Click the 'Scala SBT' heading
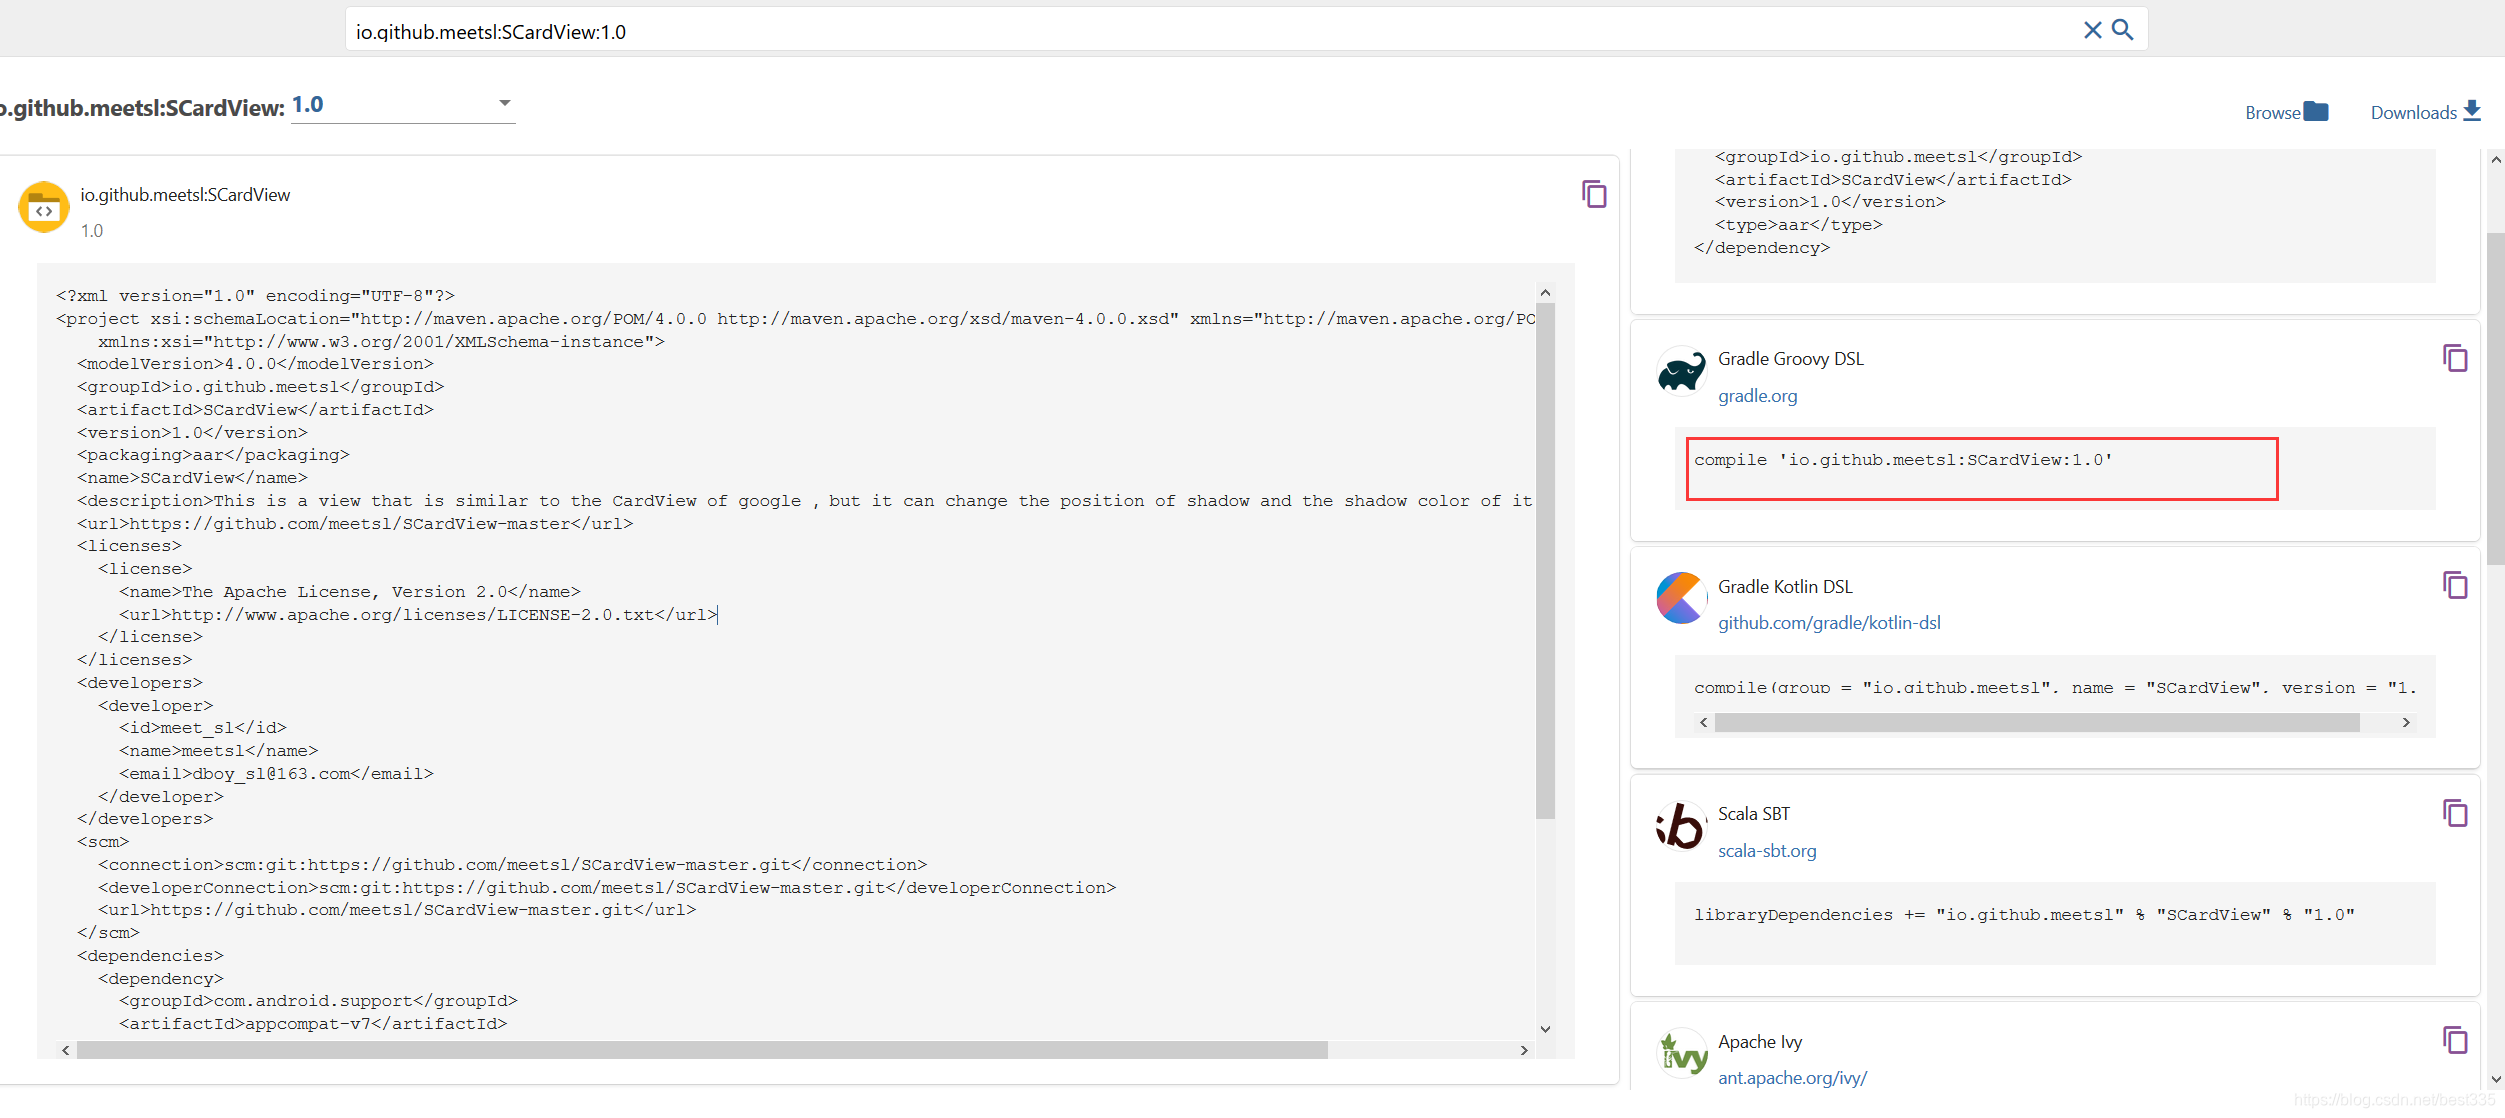 [x=1754, y=814]
